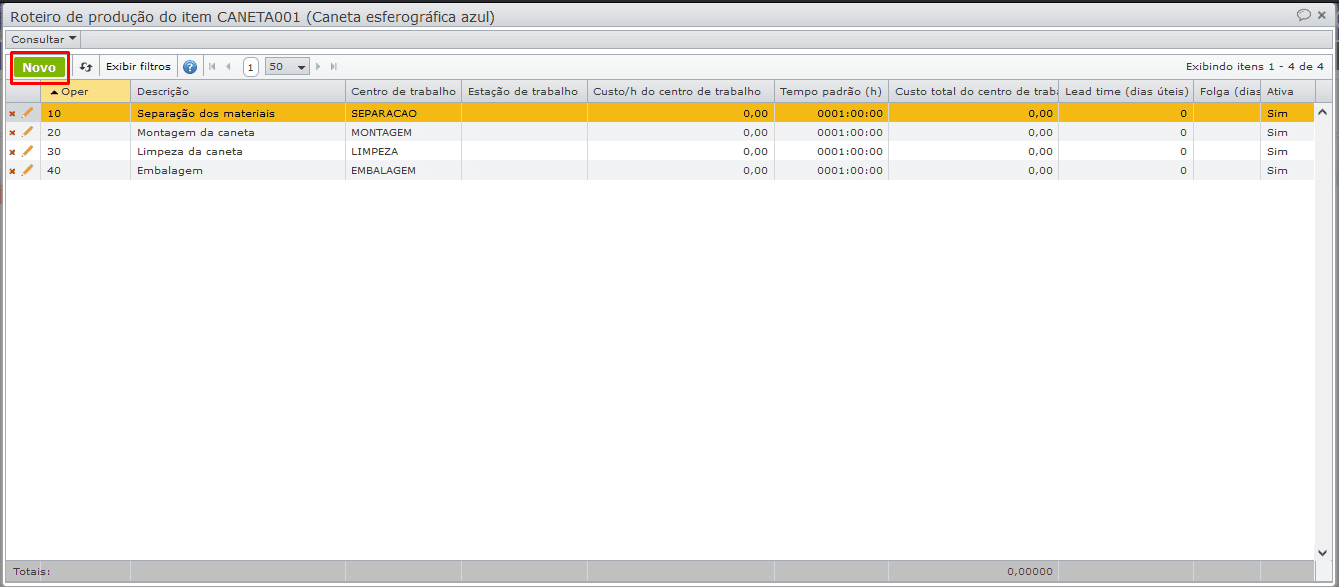
Task: Click the vertical scrollbar down arrow
Action: pyautogui.click(x=1322, y=552)
